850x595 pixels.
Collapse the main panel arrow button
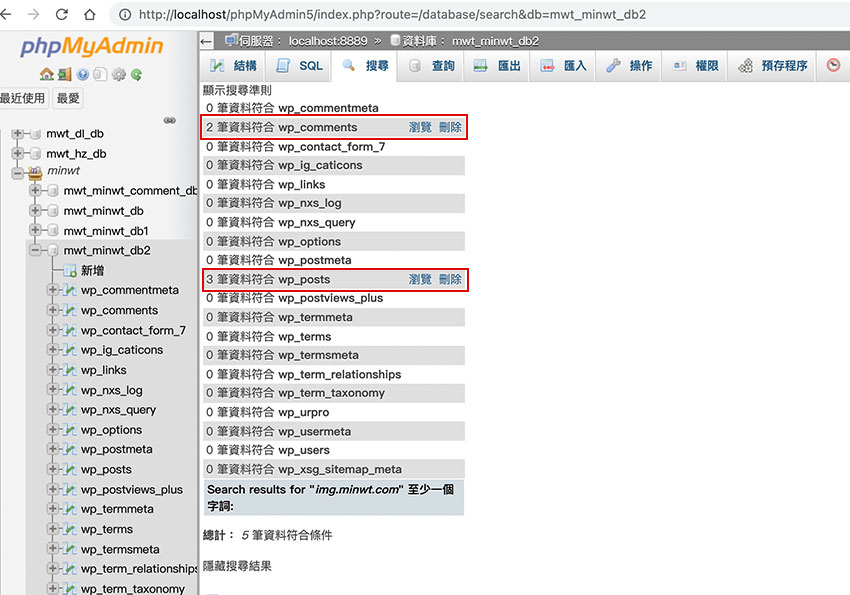click(x=206, y=41)
